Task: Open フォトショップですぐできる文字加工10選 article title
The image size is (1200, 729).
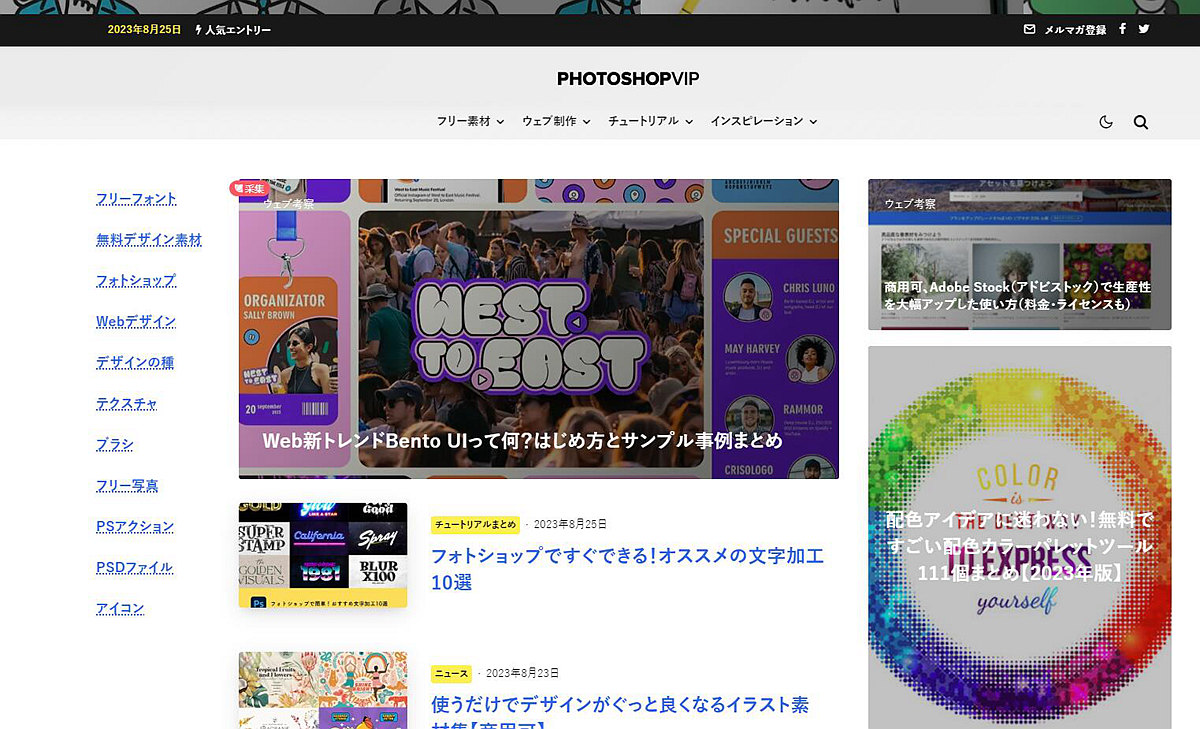Action: click(627, 568)
